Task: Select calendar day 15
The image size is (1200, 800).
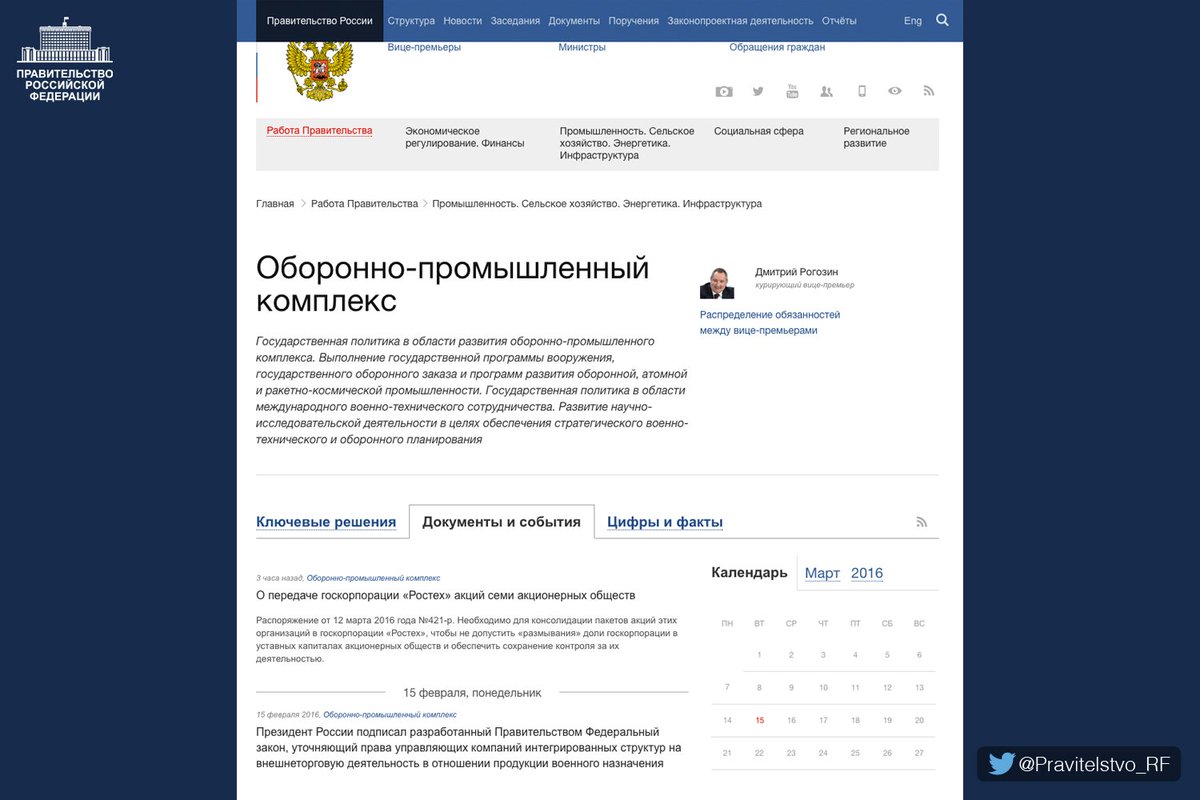Action: click(760, 720)
